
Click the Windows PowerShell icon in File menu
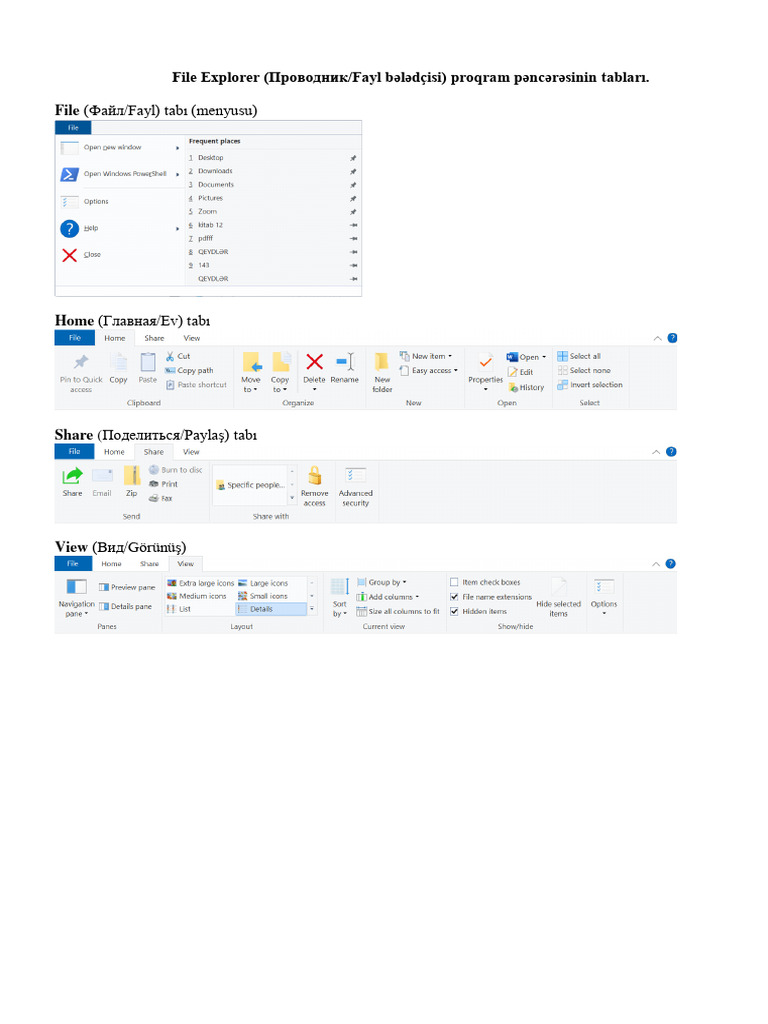click(x=69, y=174)
